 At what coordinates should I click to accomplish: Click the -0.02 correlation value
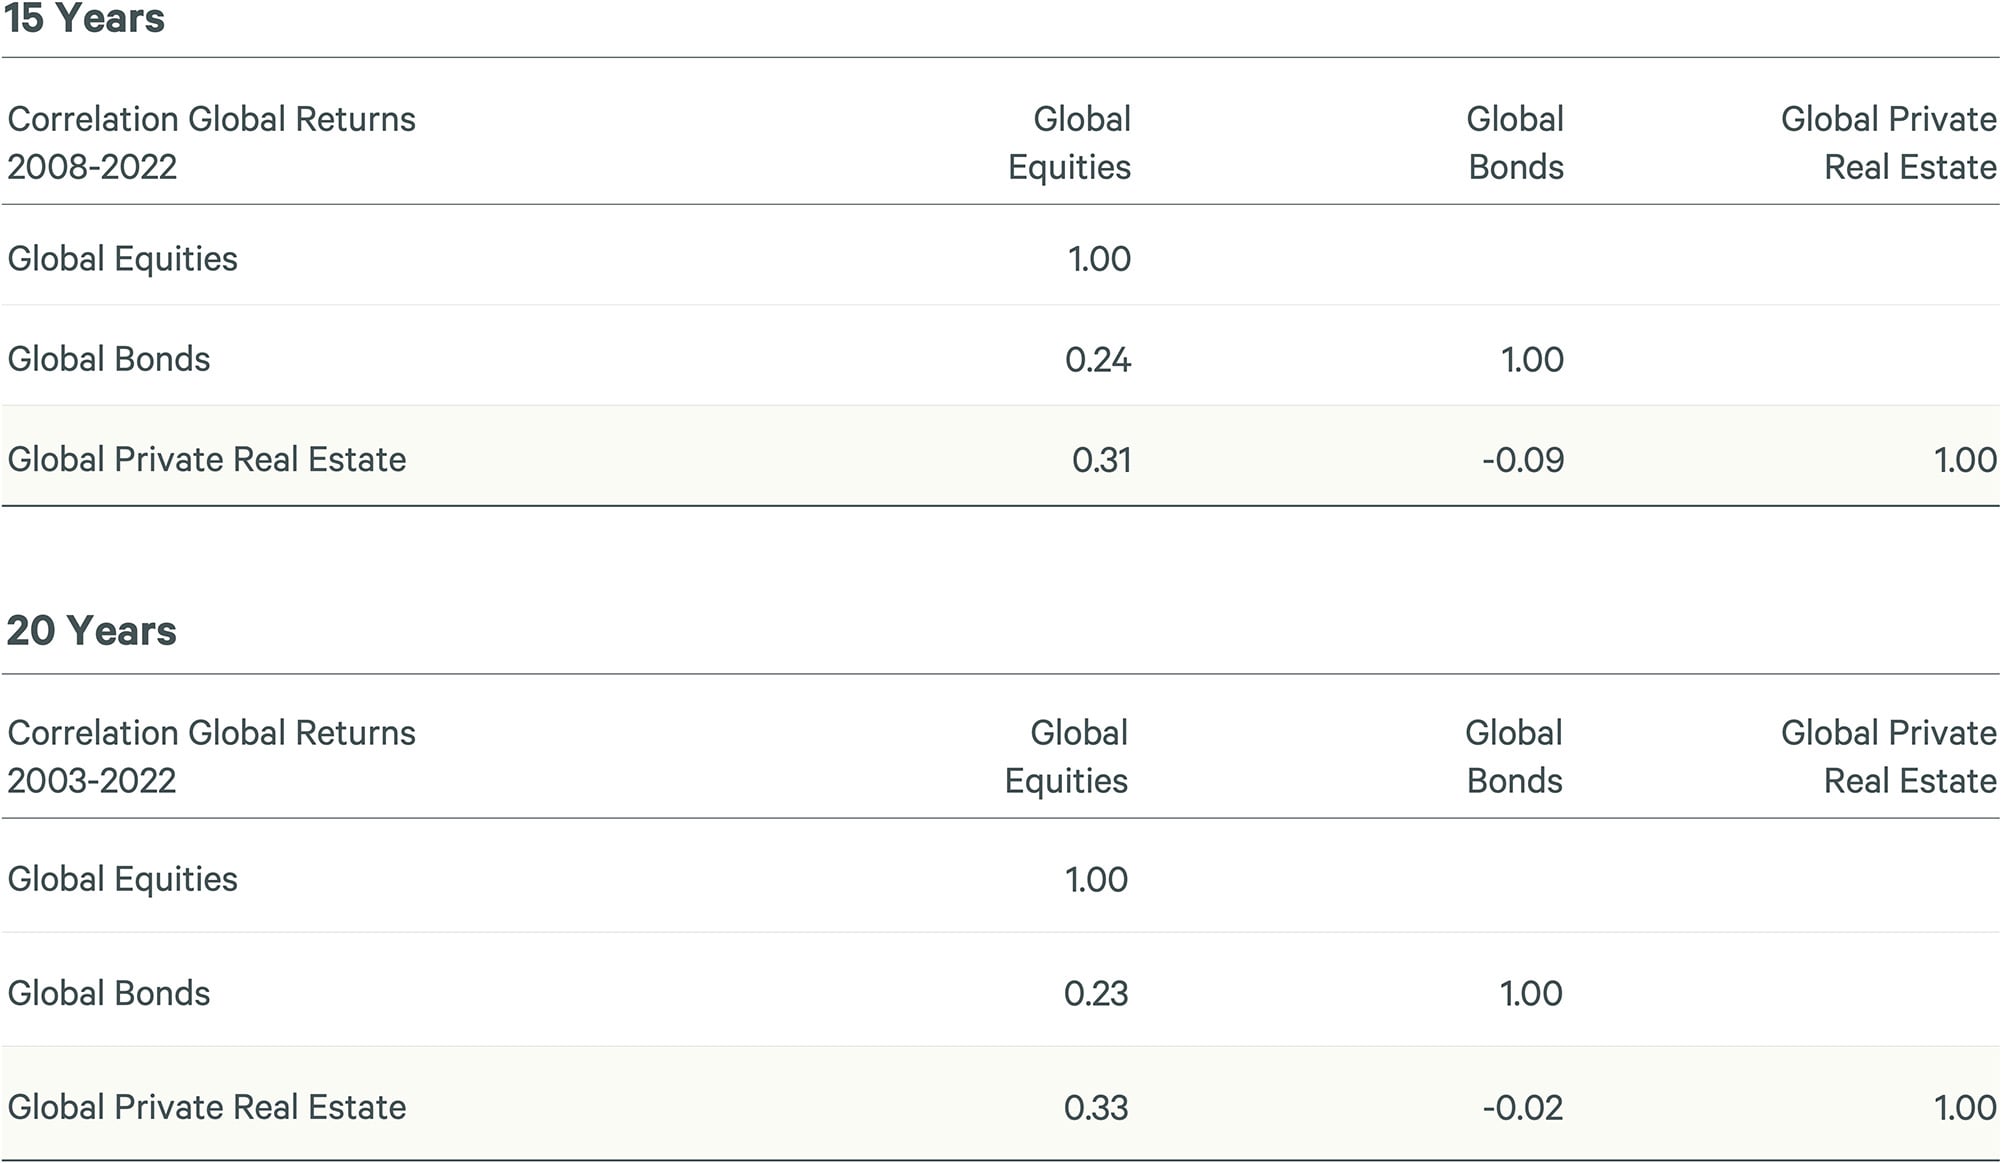point(1522,1108)
